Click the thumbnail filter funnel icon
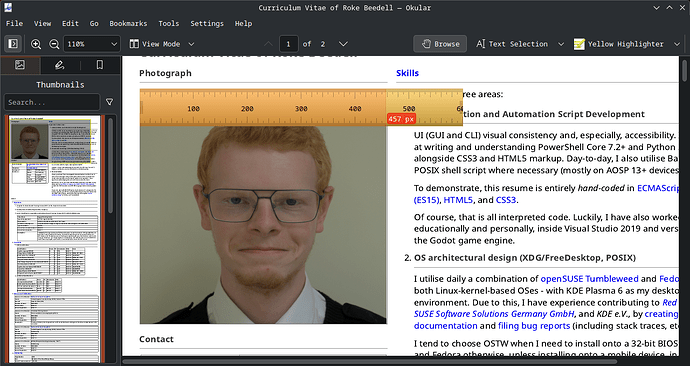 point(110,102)
